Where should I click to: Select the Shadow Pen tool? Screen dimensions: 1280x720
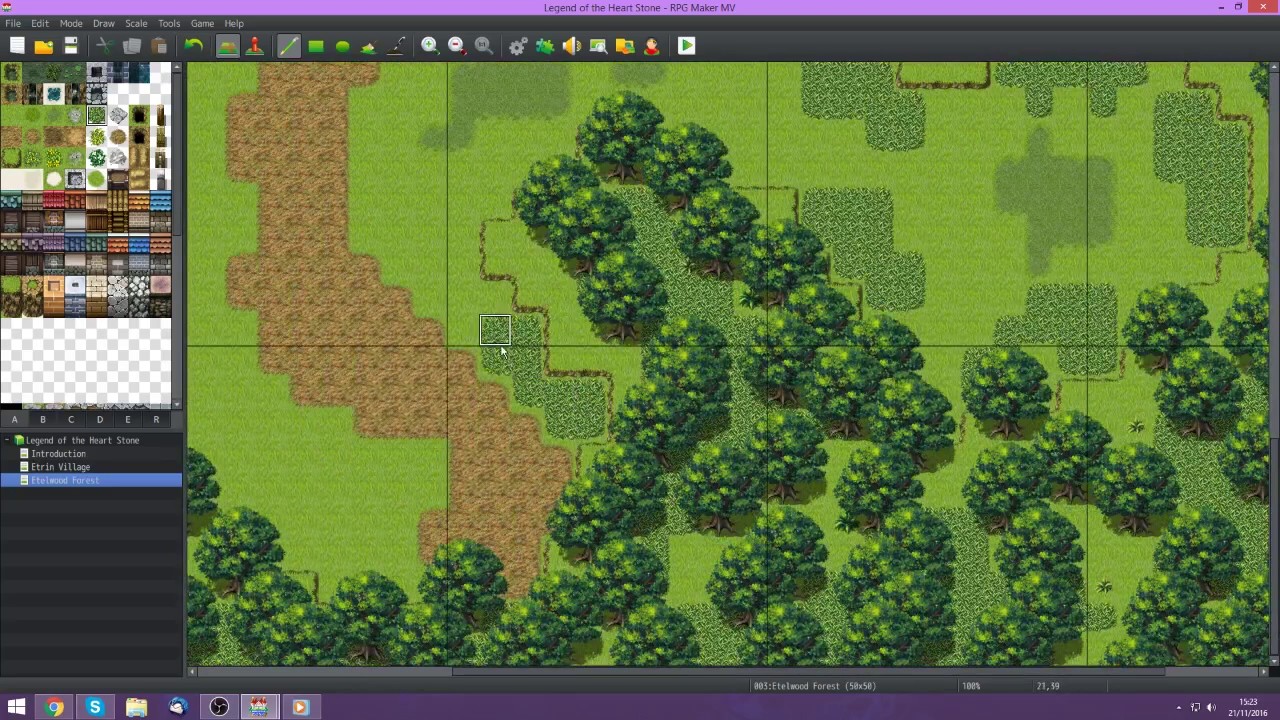tap(396, 46)
